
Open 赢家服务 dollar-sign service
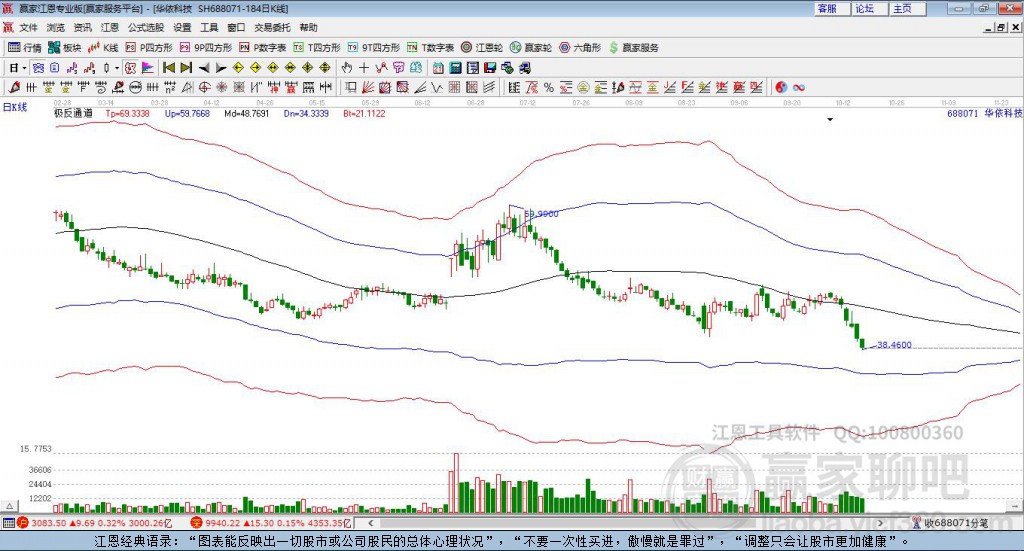[x=633, y=48]
